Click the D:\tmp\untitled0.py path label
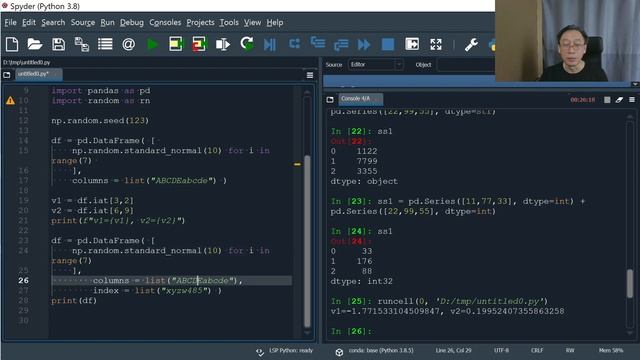 (x=27, y=62)
